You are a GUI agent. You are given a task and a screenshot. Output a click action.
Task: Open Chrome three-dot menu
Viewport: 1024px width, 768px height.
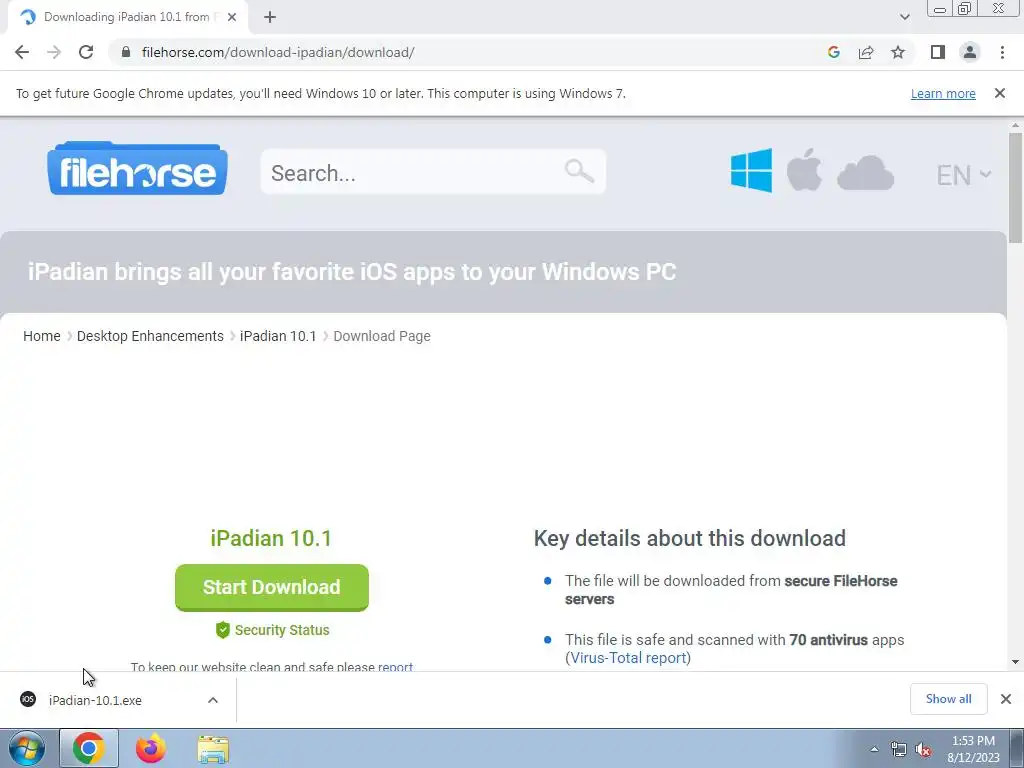(x=1002, y=52)
